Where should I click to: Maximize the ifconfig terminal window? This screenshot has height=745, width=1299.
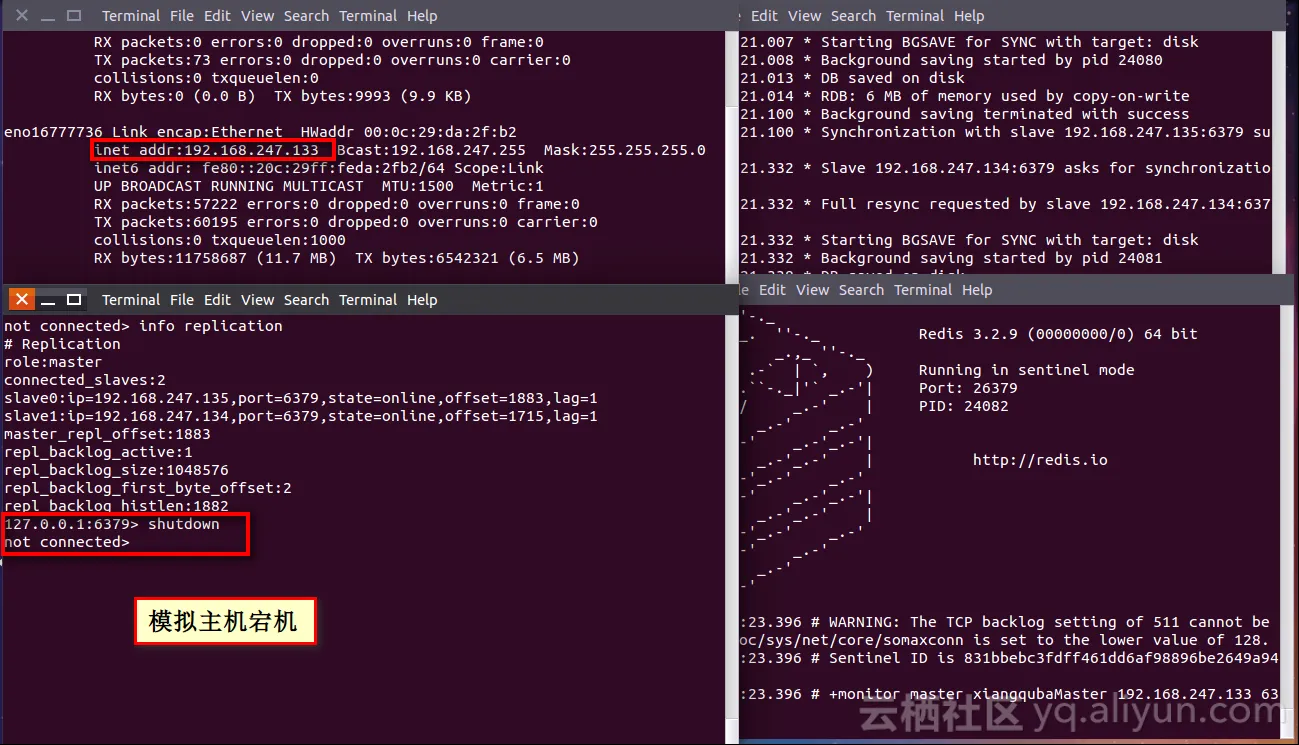click(x=74, y=16)
